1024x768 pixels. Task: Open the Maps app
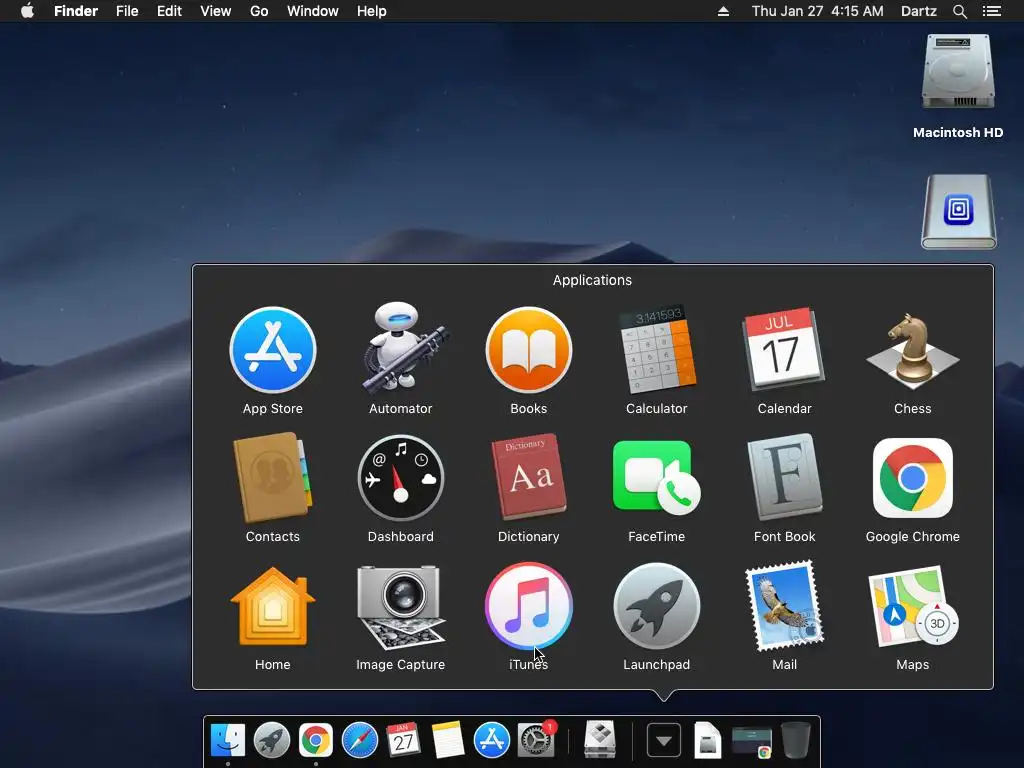pos(912,606)
